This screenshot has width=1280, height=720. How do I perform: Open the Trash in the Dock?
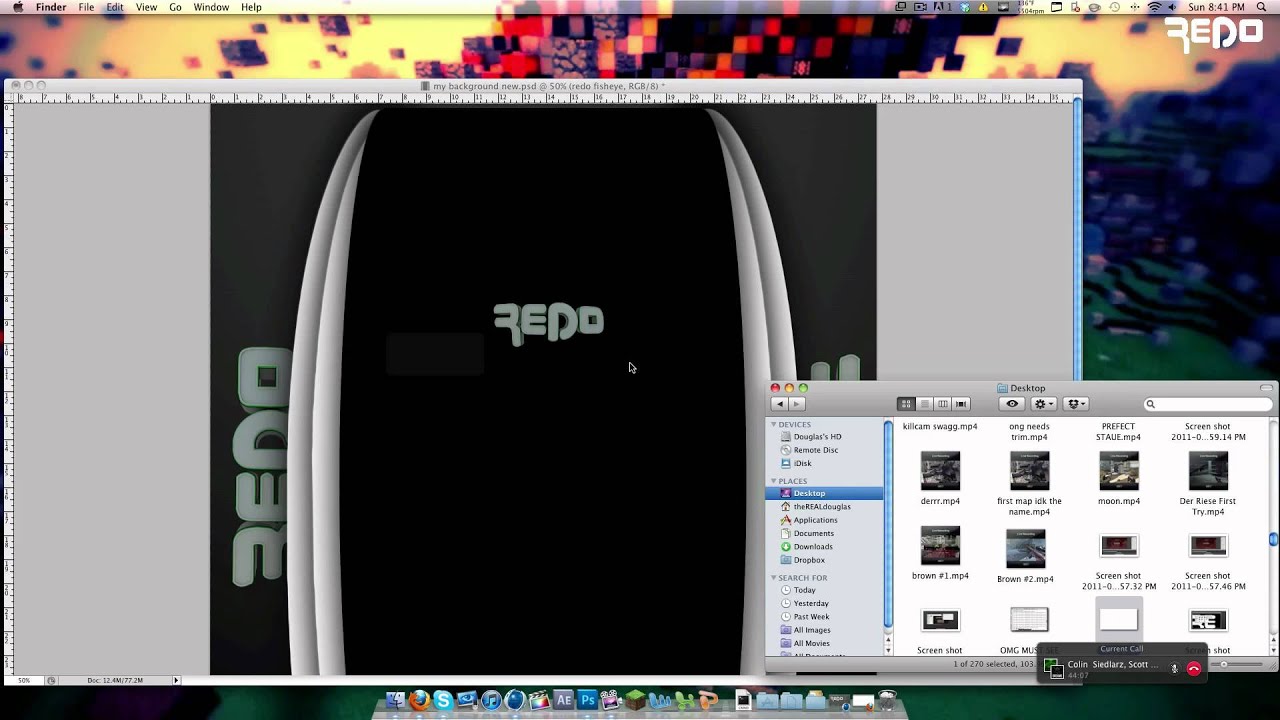[887, 700]
